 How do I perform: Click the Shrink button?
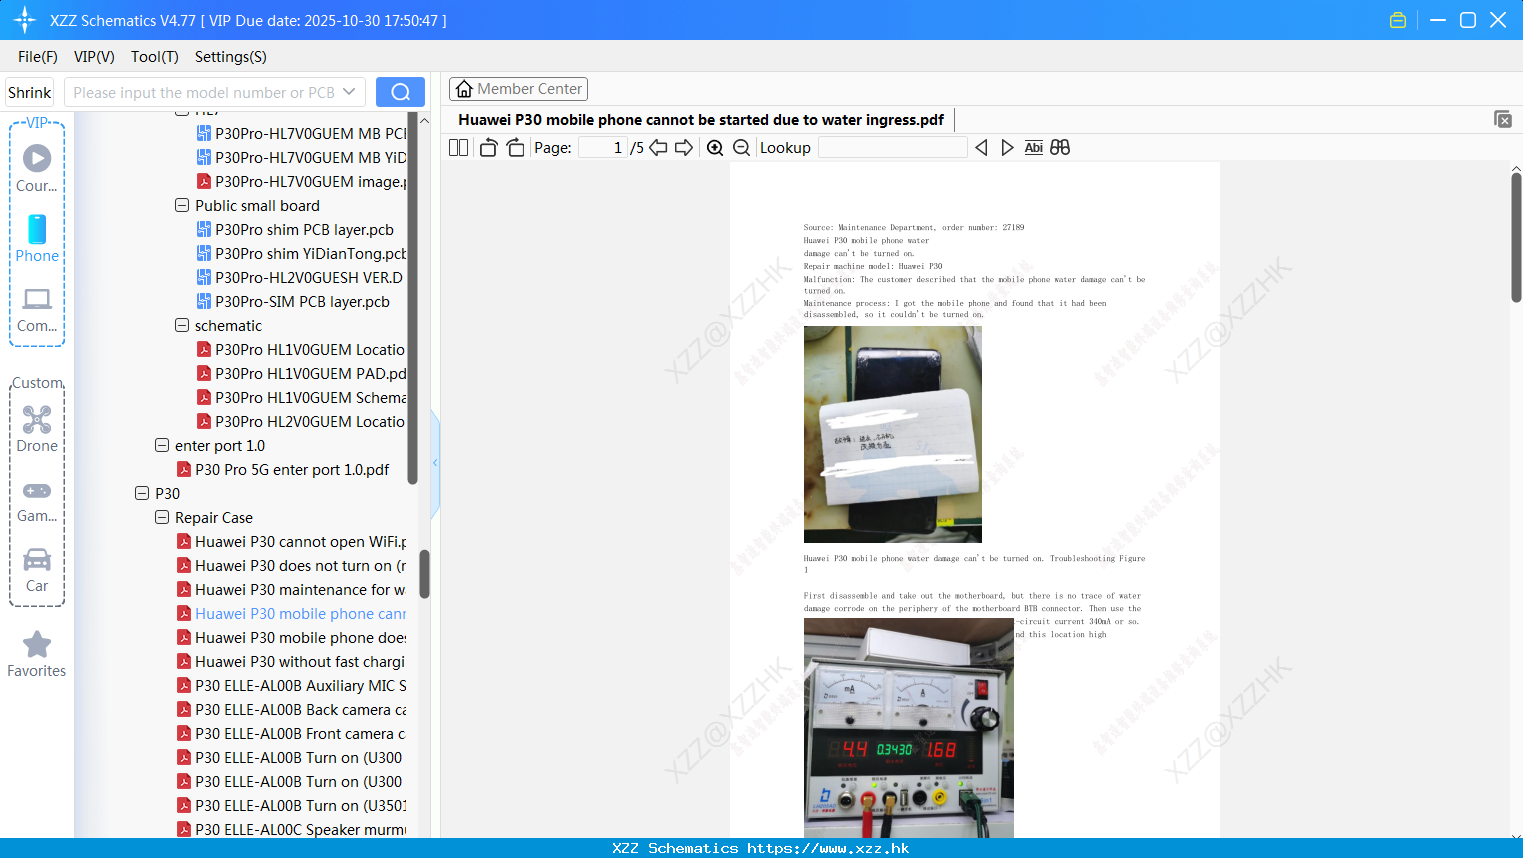coord(29,92)
